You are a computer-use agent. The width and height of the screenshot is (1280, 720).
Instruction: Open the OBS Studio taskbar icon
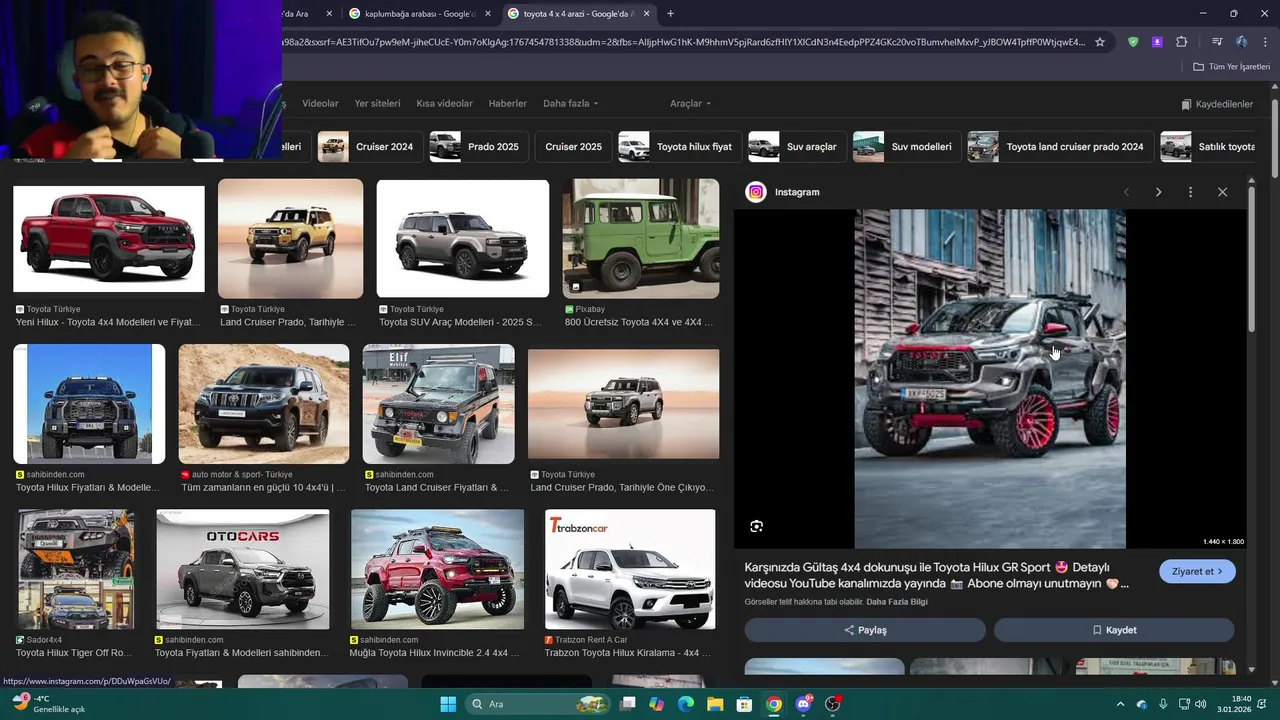pyautogui.click(x=833, y=704)
